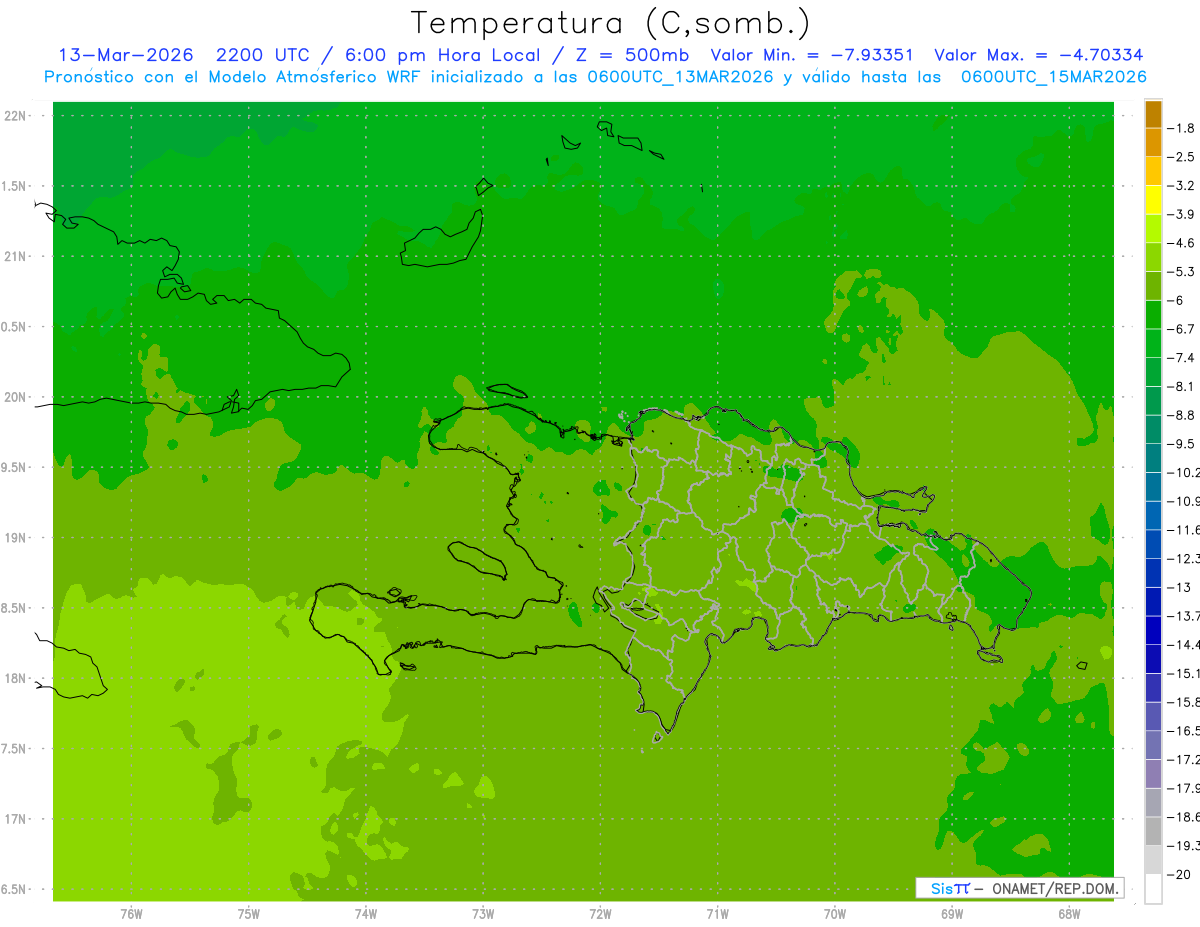Screen dimensions: 1200x927
Task: Pick the teal swatch between -9.5 and -10.2
Action: (1153, 459)
